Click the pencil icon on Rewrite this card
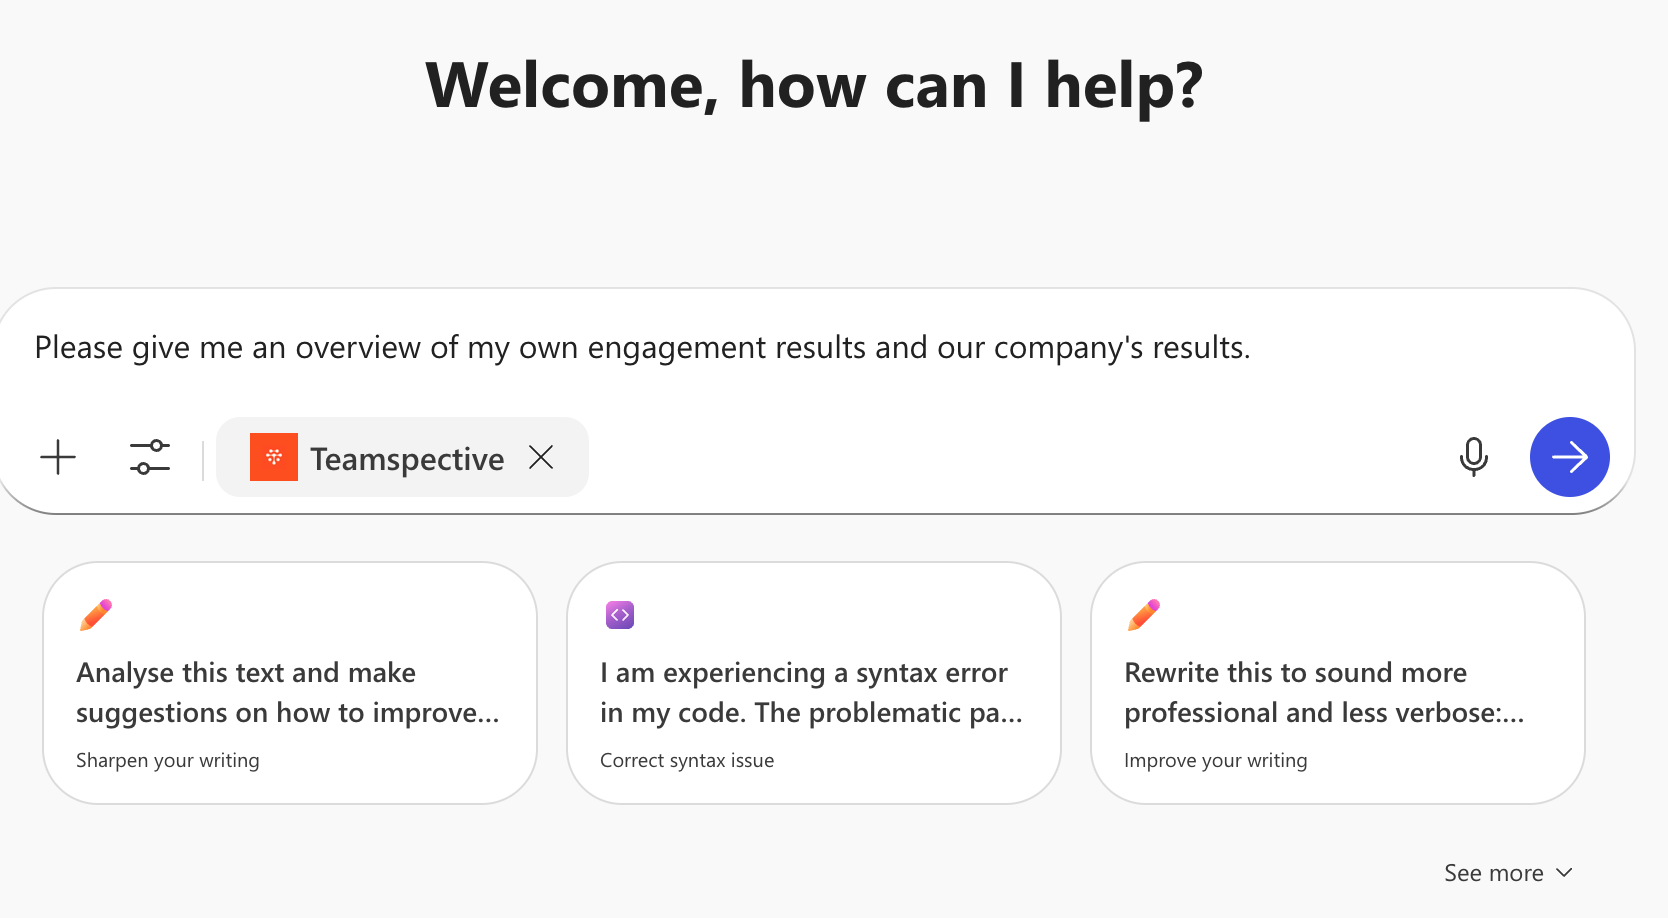1668x918 pixels. pyautogui.click(x=1143, y=614)
